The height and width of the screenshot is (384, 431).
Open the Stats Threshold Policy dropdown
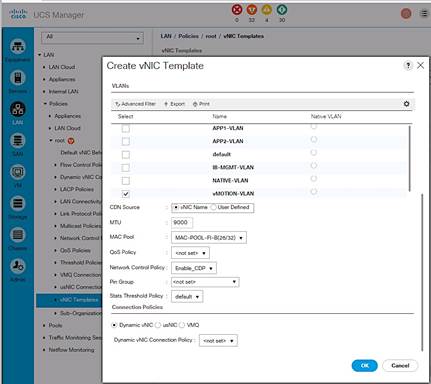click(x=187, y=297)
